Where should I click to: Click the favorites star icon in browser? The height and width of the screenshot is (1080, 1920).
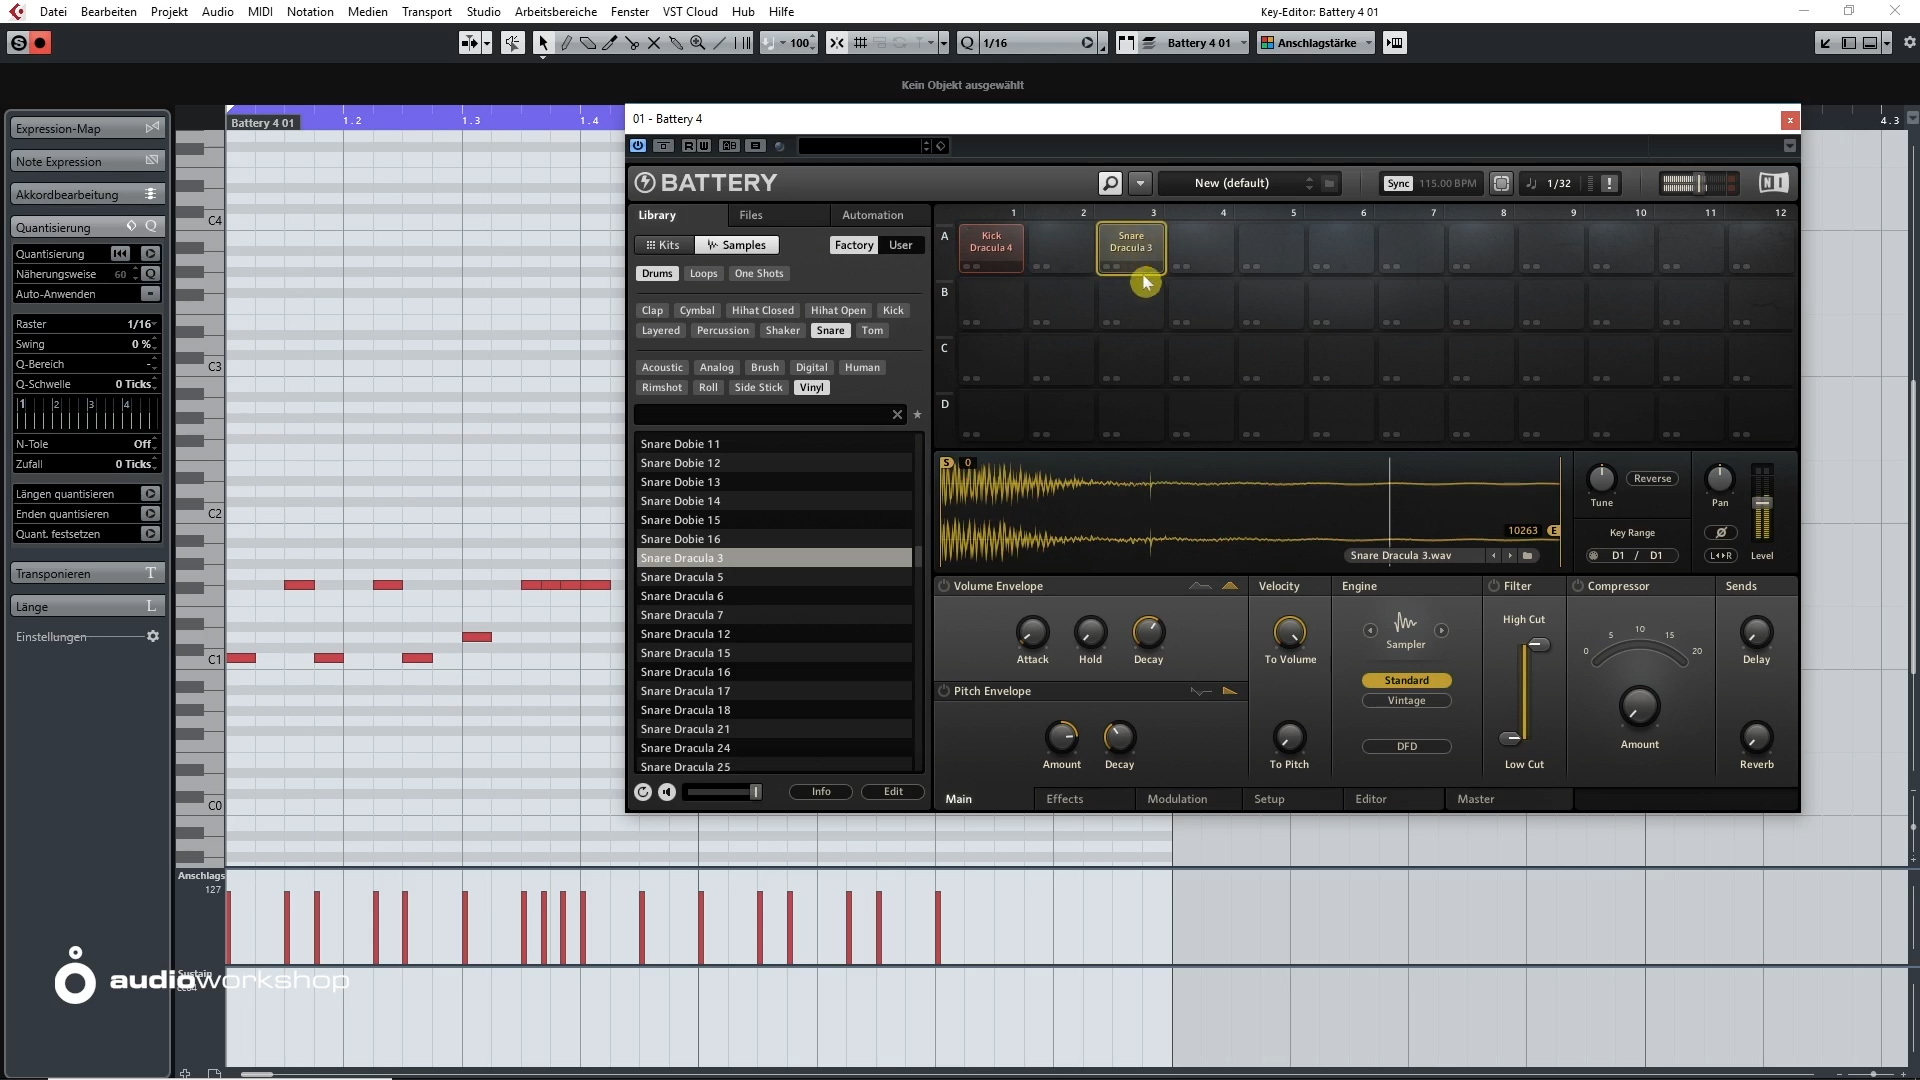[x=917, y=414]
